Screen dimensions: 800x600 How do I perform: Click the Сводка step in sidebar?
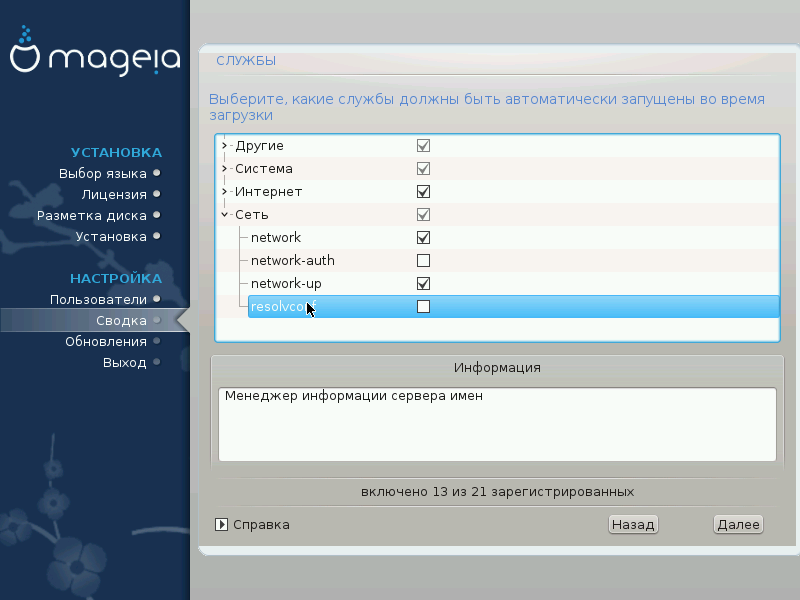[121, 320]
